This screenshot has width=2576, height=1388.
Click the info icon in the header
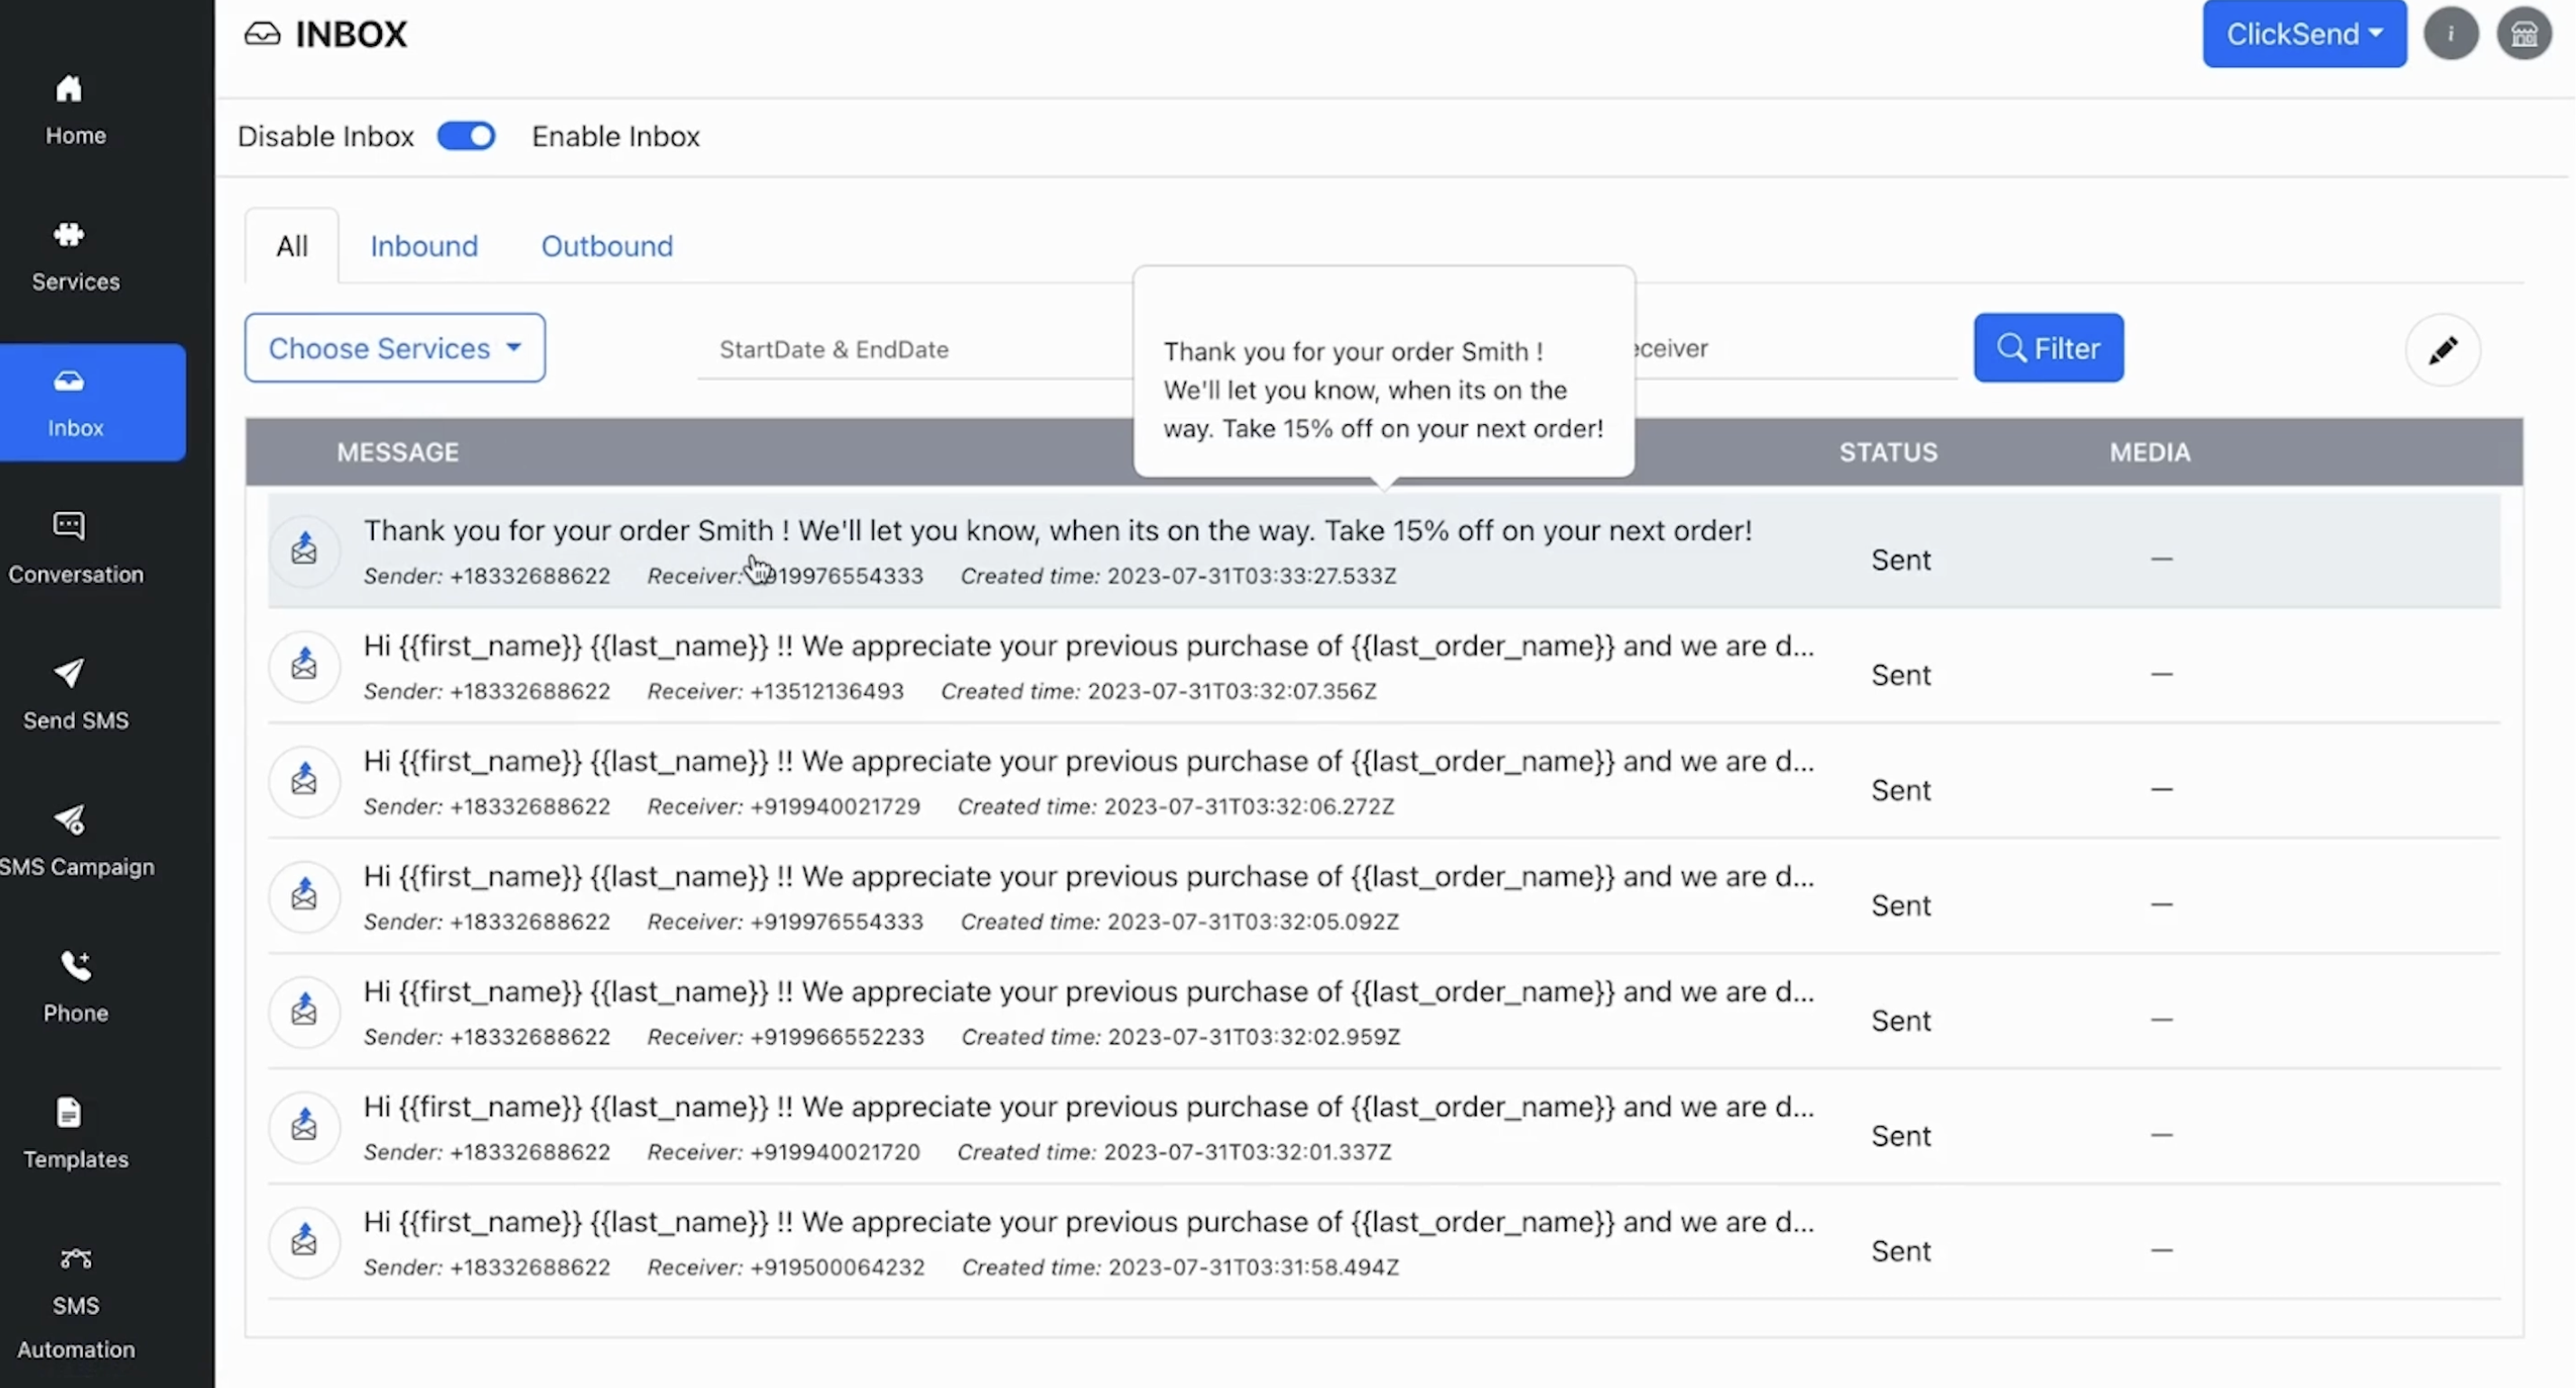(2450, 34)
